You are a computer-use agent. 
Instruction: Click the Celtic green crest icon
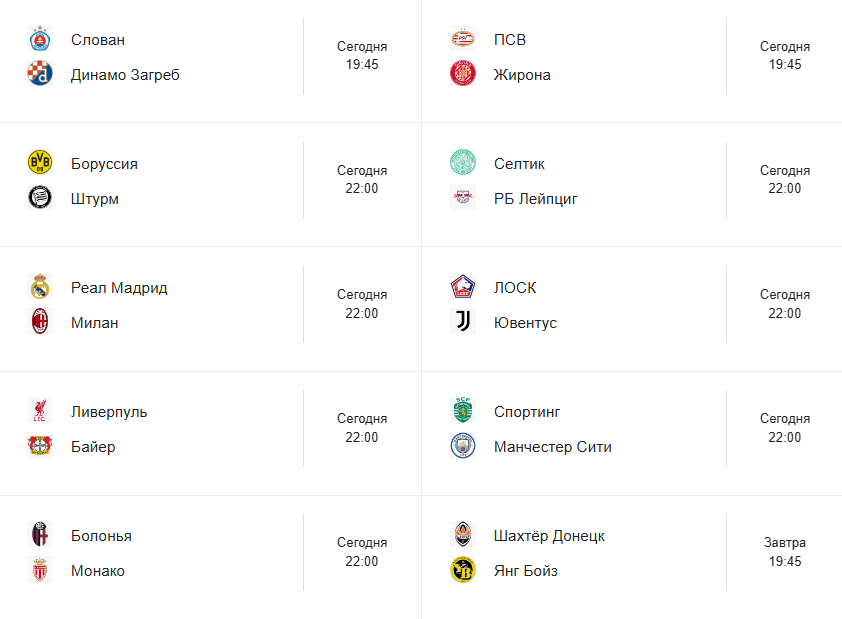[462, 163]
